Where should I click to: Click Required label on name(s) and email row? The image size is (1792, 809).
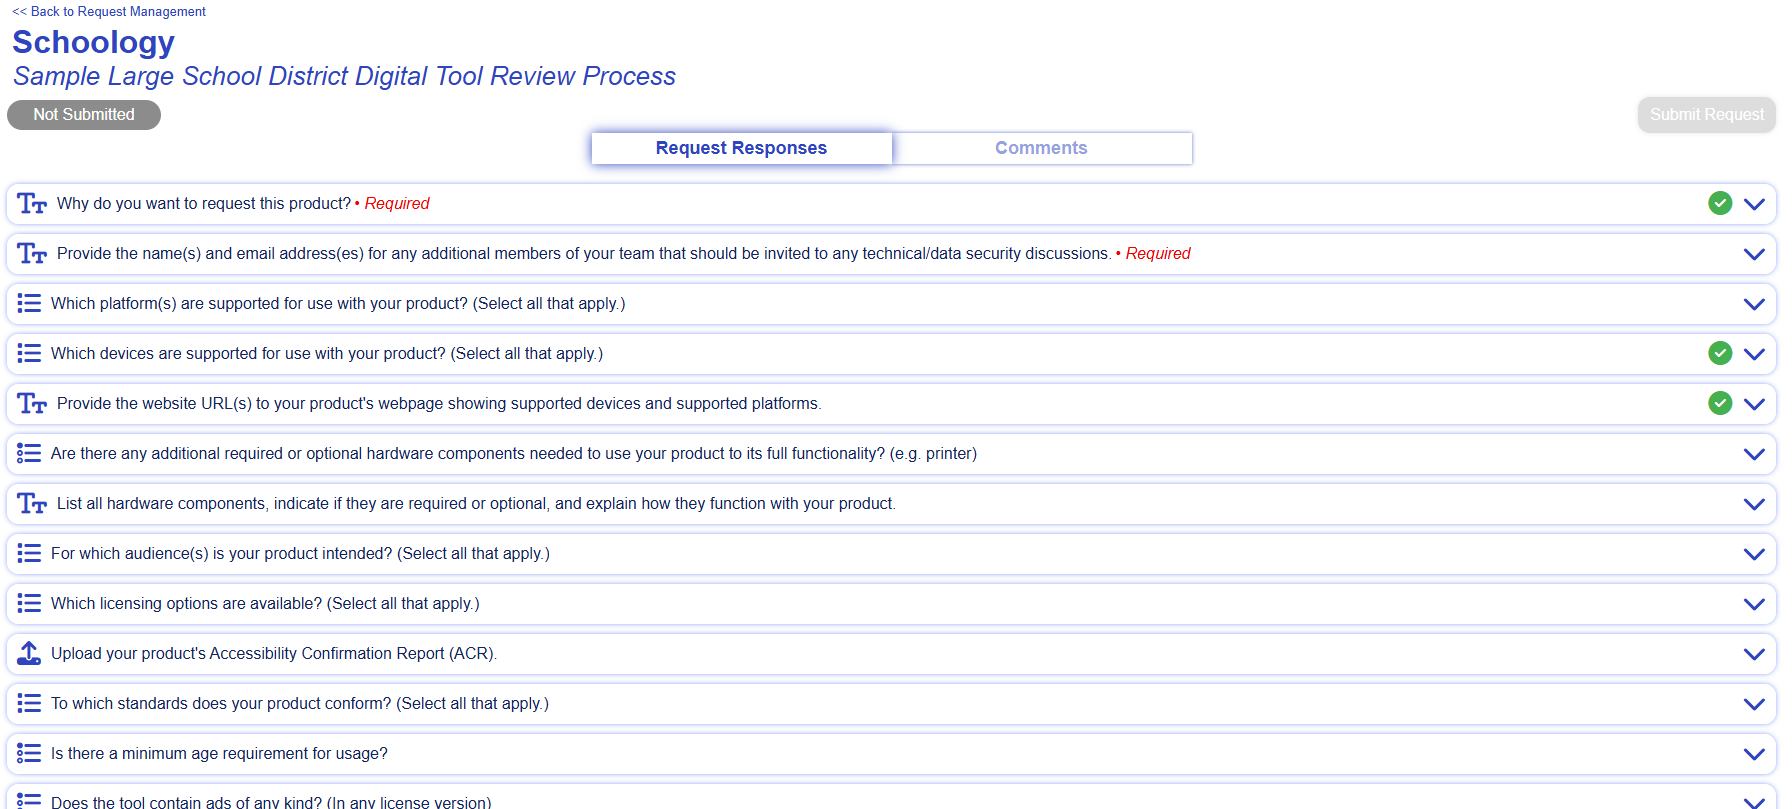point(1158,253)
